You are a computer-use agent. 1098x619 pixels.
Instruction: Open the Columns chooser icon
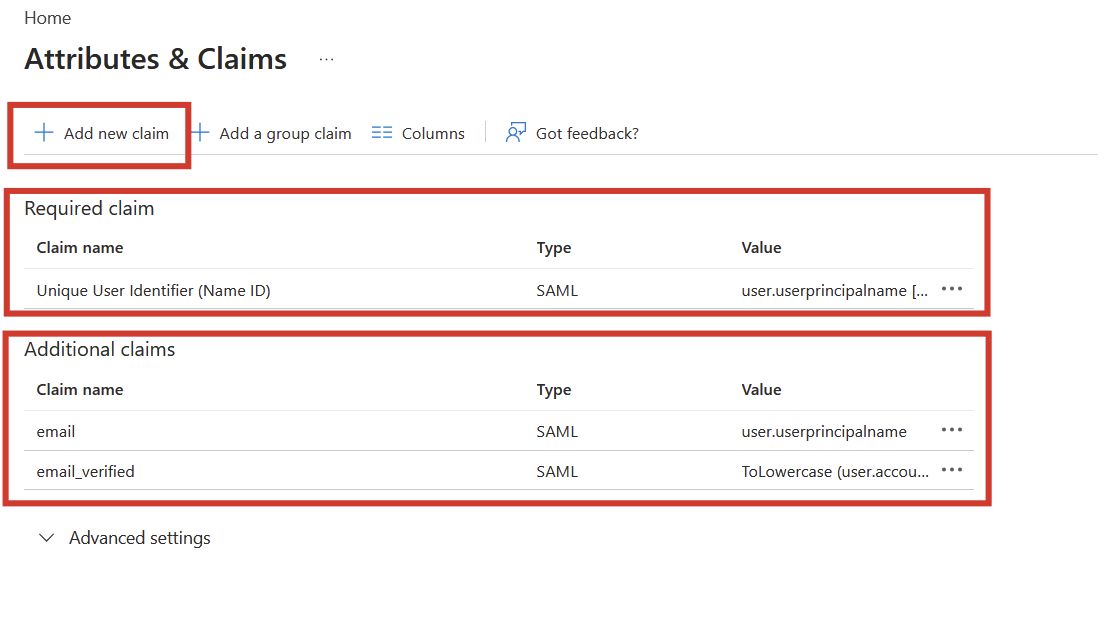coord(382,133)
